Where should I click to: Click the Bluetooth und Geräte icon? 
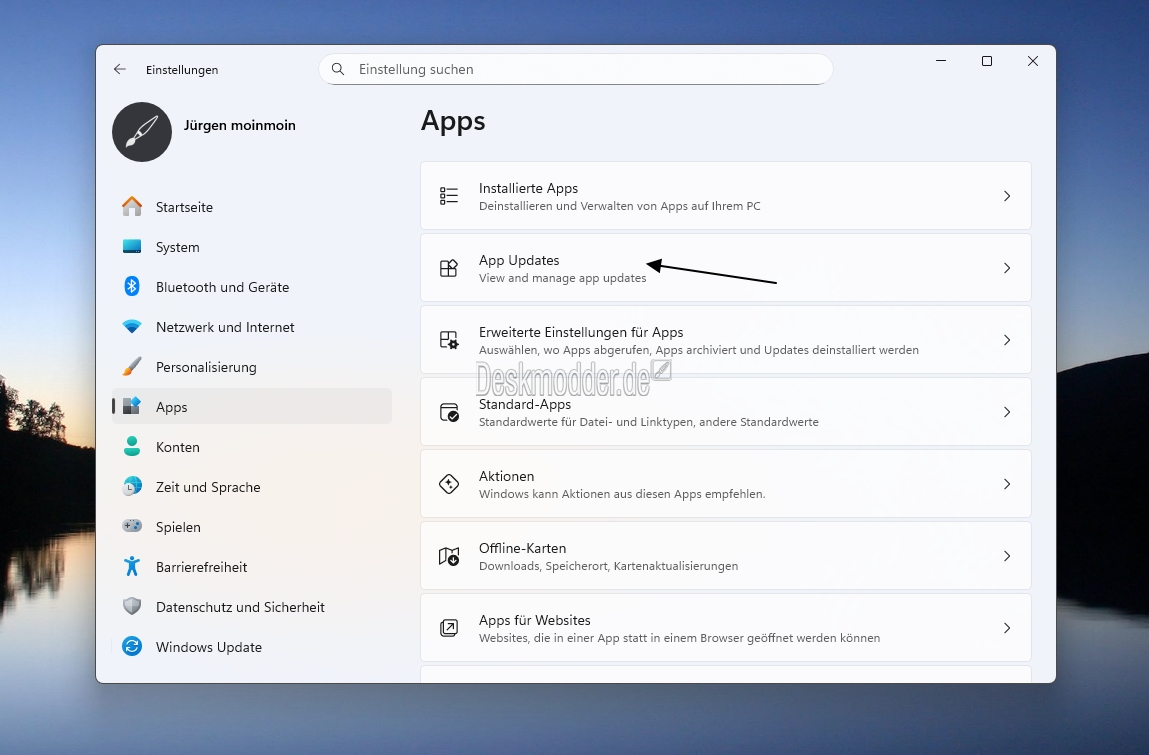click(132, 287)
